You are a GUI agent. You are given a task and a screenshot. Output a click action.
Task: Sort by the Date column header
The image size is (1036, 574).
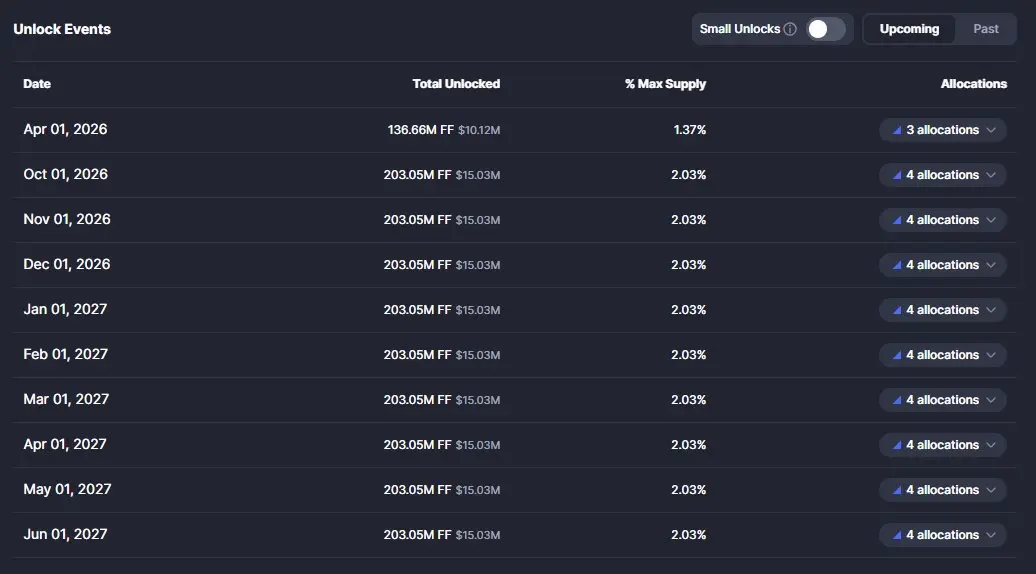coord(37,84)
